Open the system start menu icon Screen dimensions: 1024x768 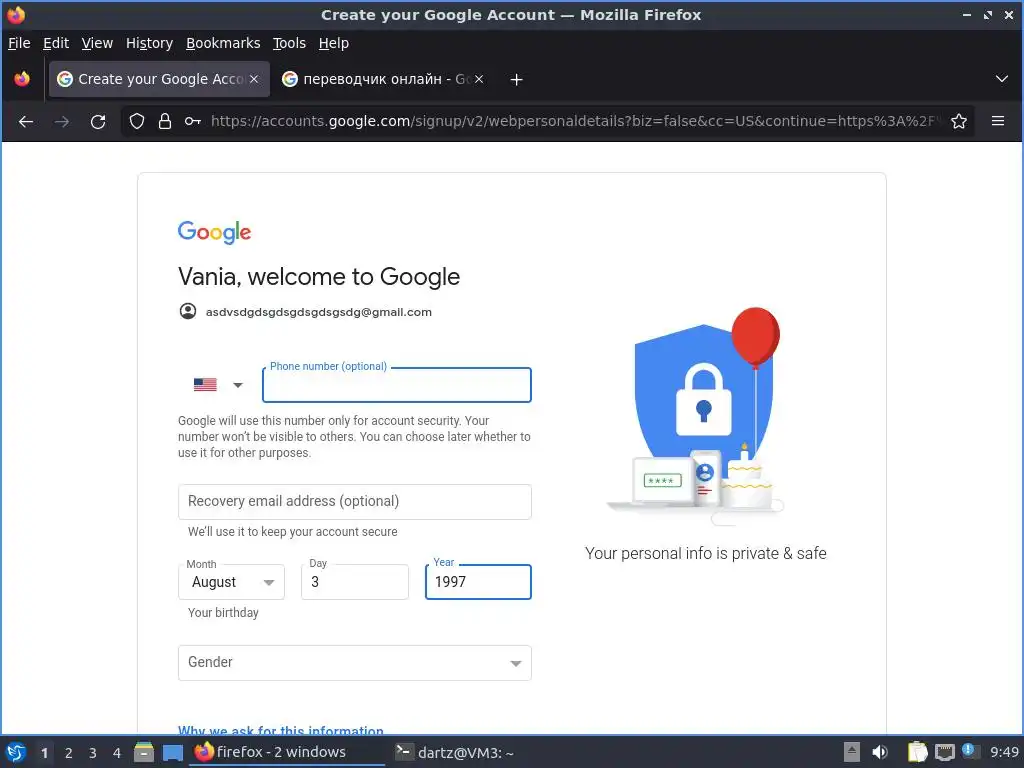point(16,752)
